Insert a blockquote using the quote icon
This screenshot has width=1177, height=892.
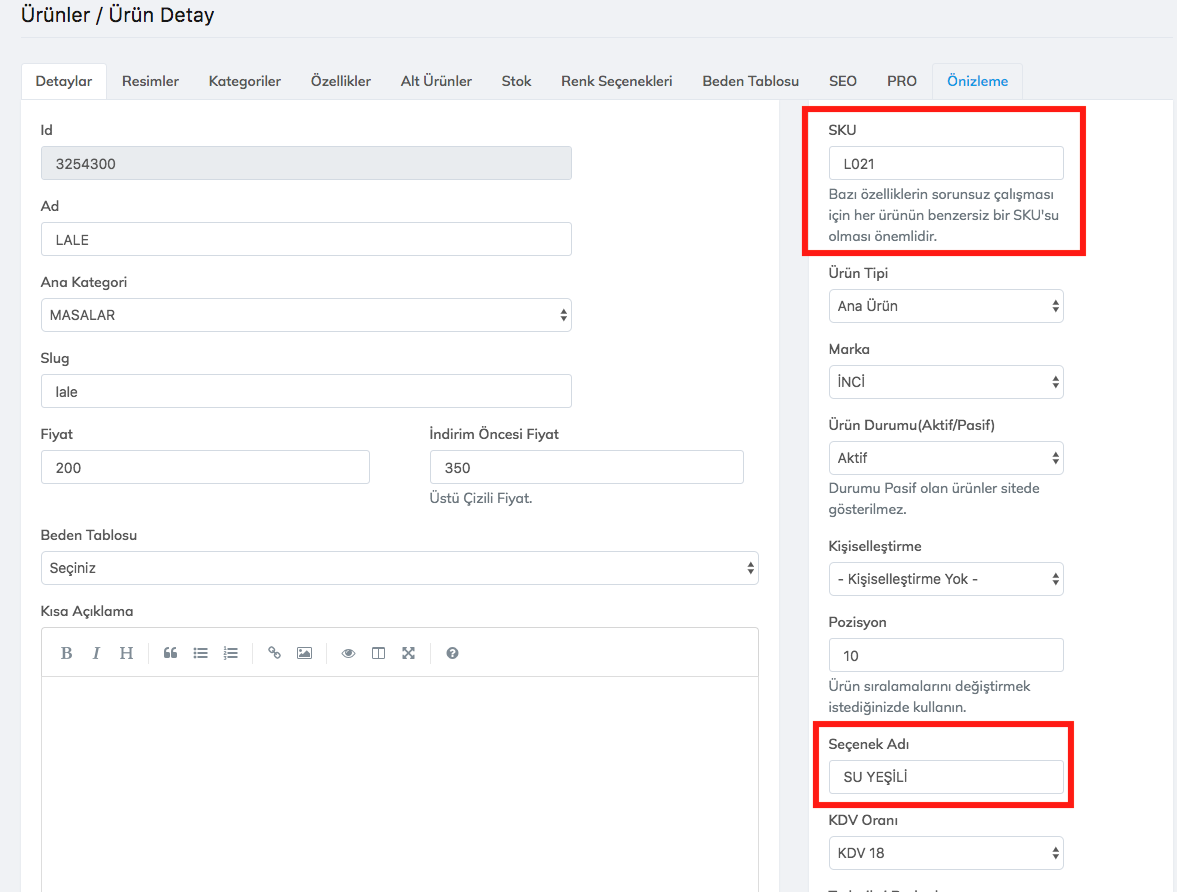170,653
